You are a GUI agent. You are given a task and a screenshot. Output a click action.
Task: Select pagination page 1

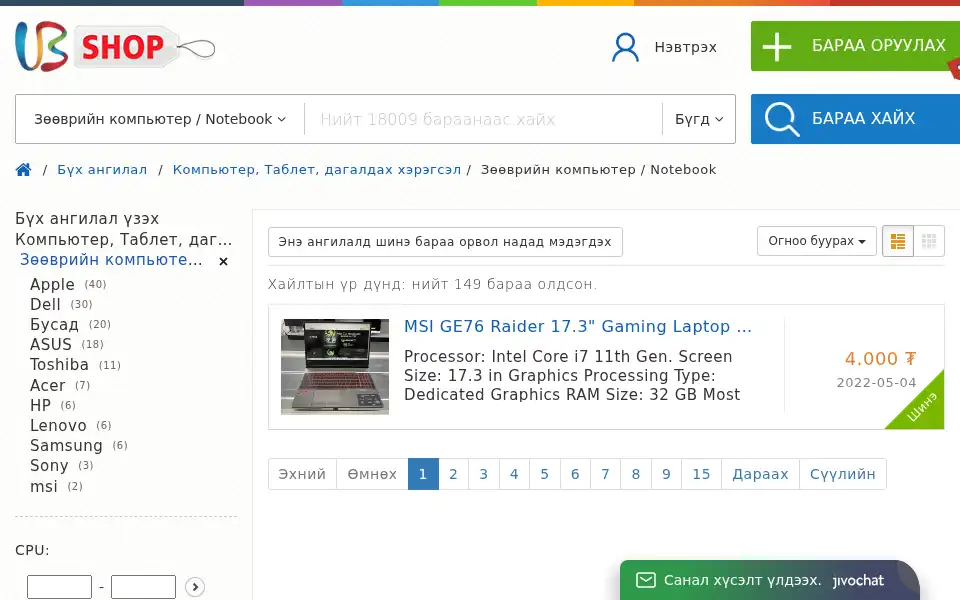tap(423, 474)
